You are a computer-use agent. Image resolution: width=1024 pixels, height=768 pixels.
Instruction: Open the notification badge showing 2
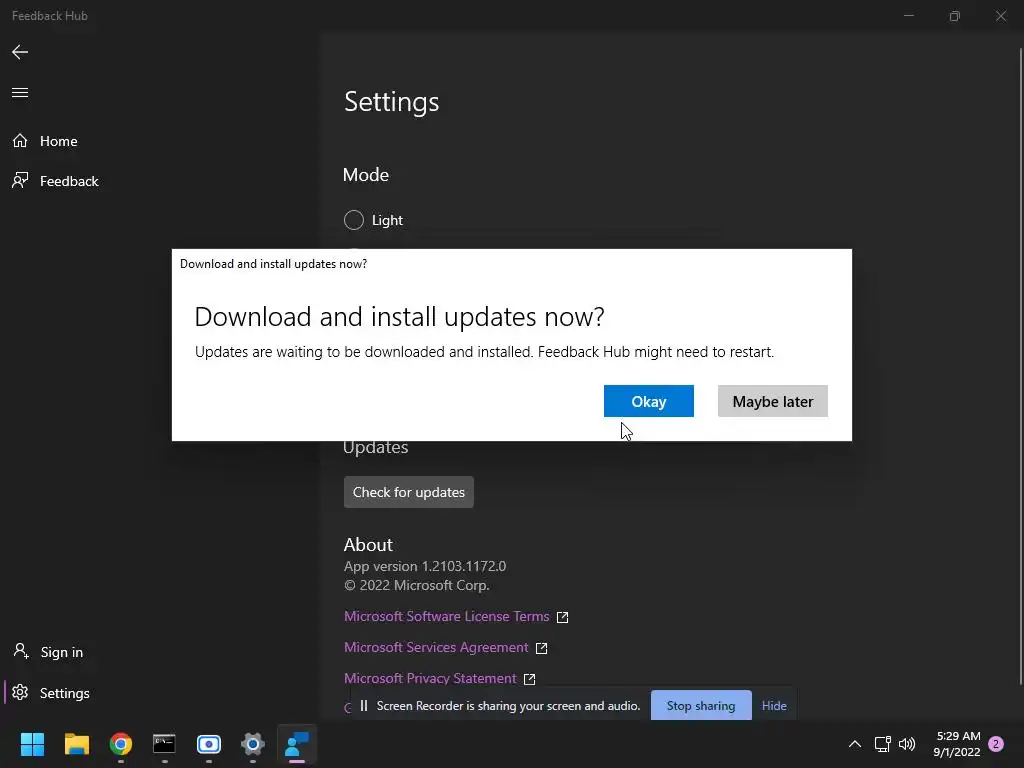pyautogui.click(x=996, y=744)
